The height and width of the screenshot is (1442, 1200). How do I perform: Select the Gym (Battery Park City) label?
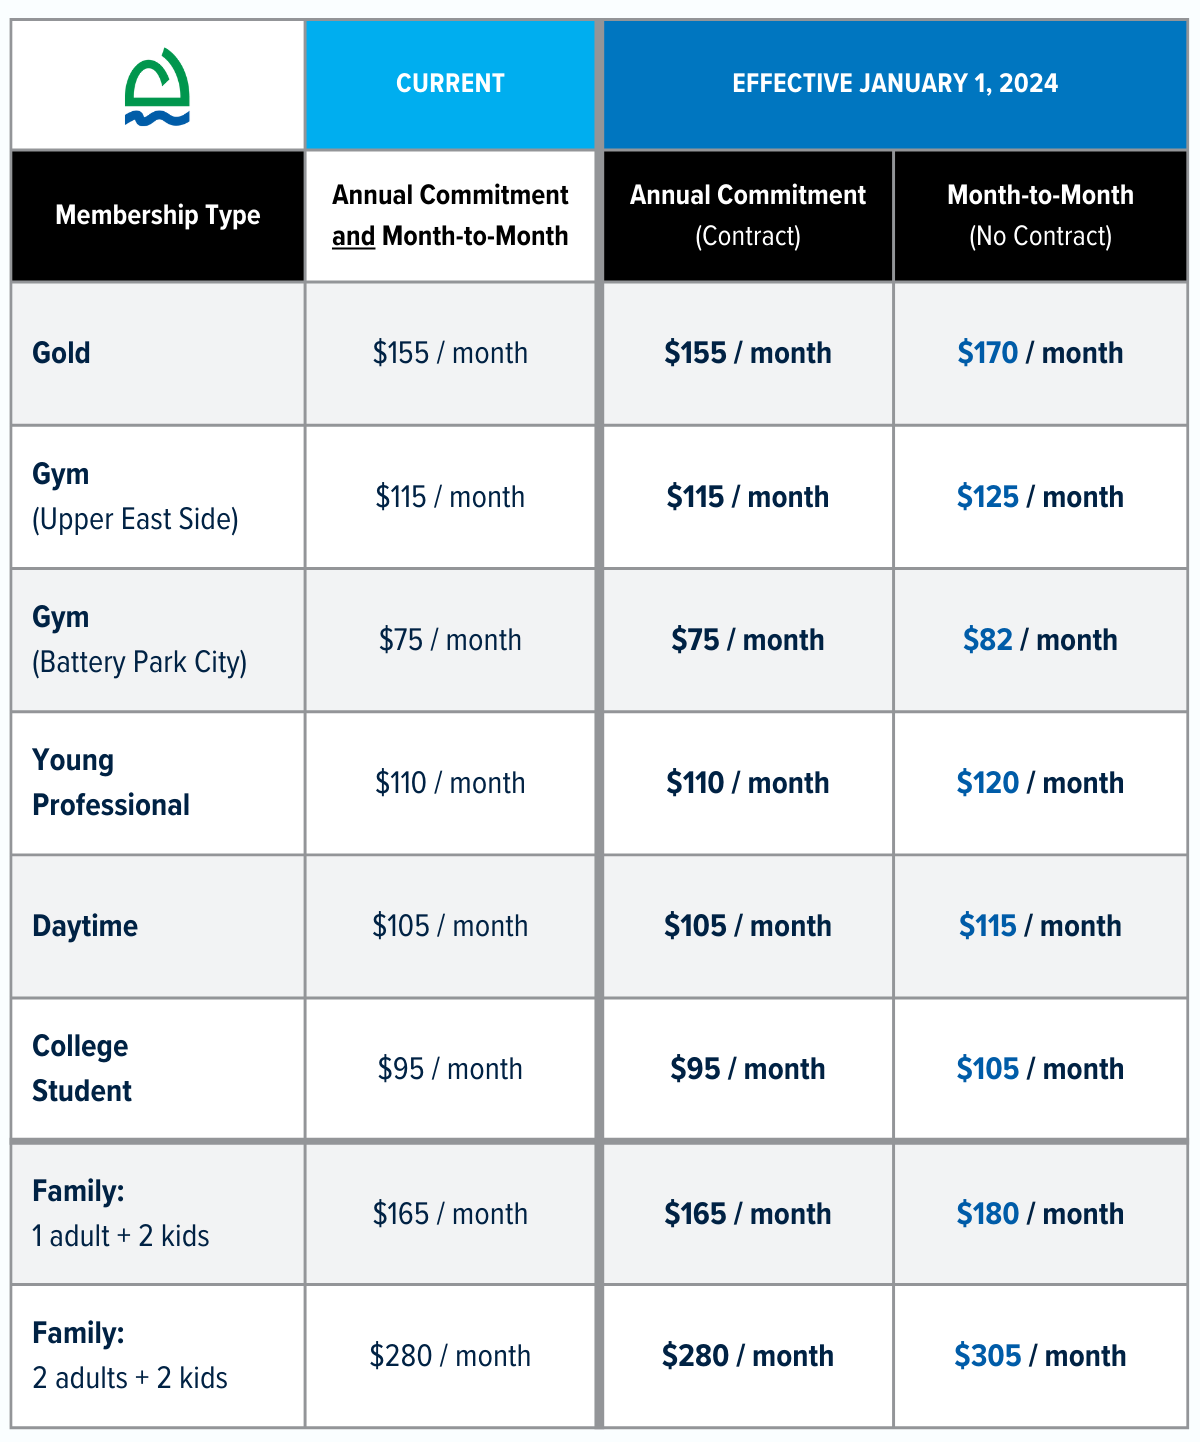[x=139, y=639]
